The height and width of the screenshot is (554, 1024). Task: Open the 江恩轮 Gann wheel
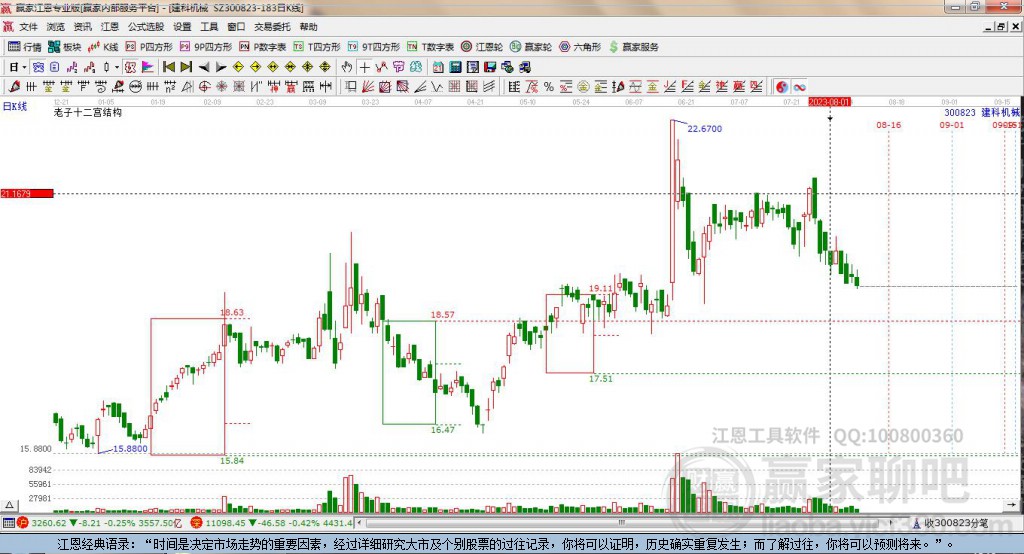482,47
